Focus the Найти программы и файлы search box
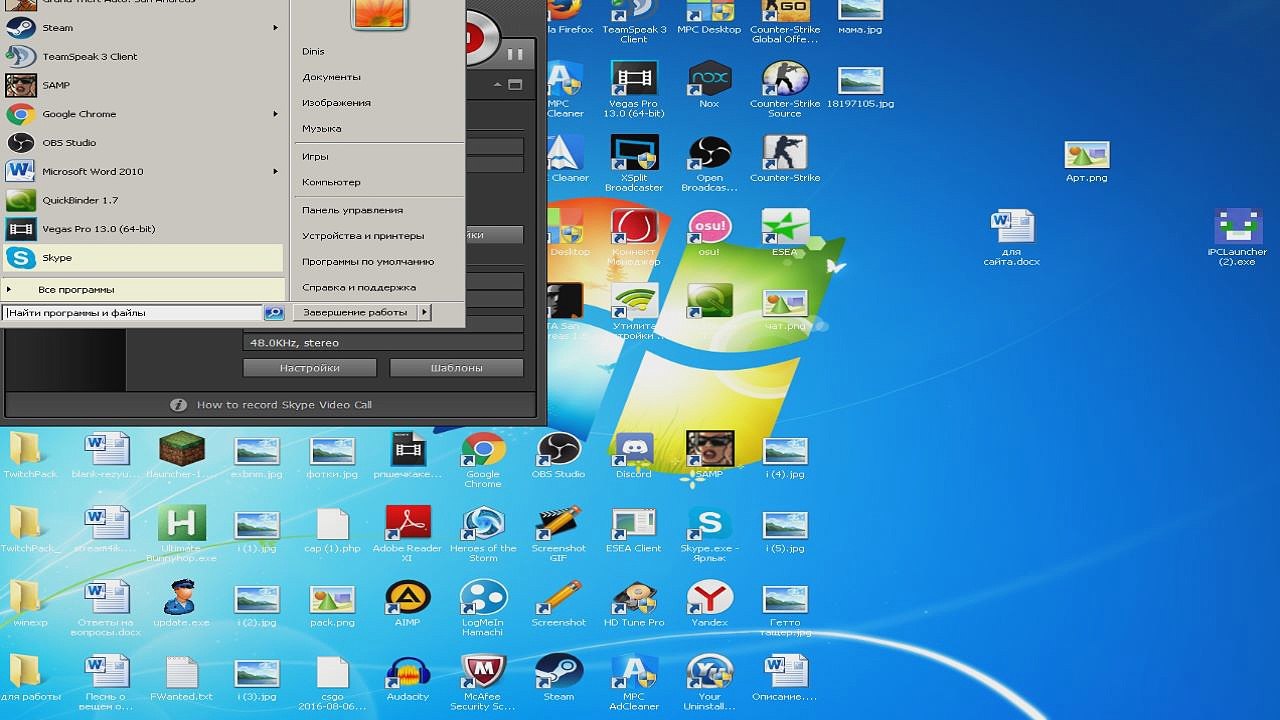The height and width of the screenshot is (720, 1280). (x=132, y=313)
